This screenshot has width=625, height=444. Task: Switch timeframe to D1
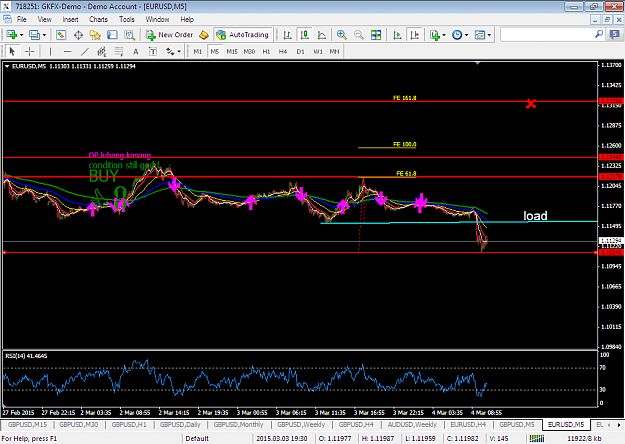pos(300,51)
